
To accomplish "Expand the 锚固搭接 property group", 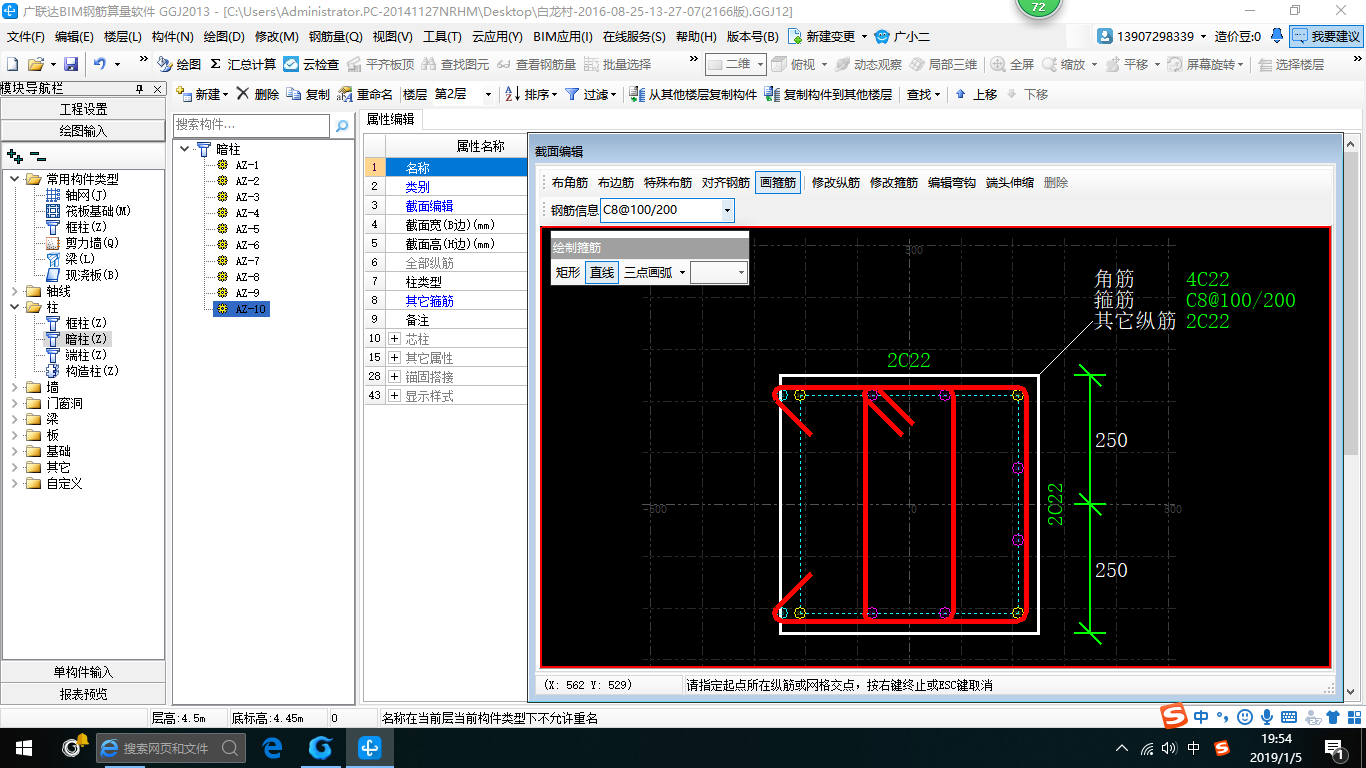I will [x=394, y=377].
